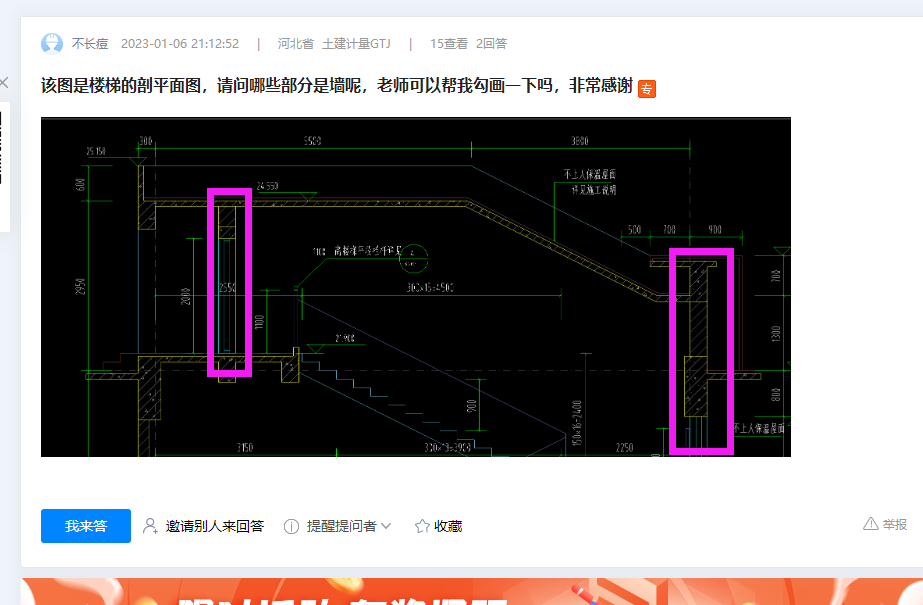This screenshot has width=923, height=605.
Task: Click the user avatar of 不长痘
Action: click(x=52, y=44)
